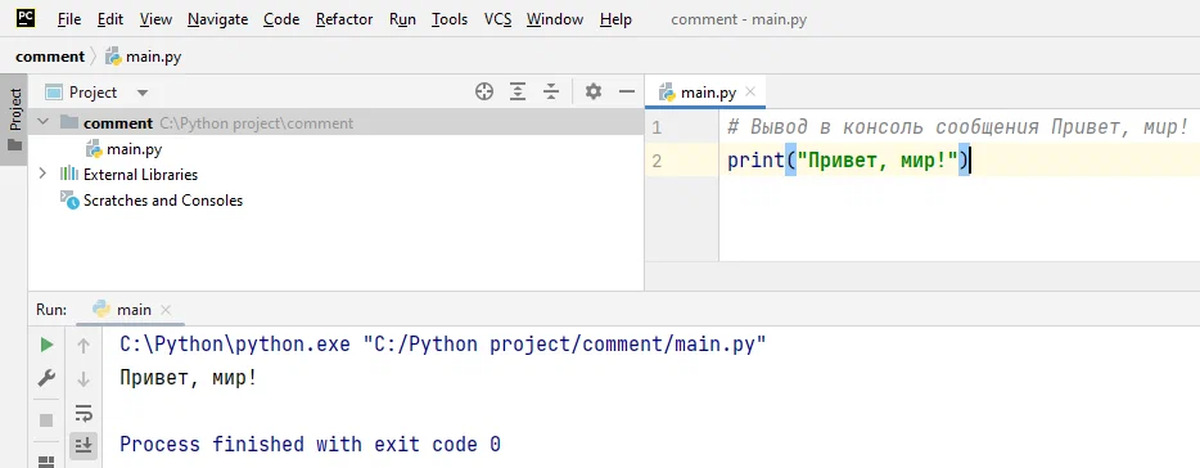
Task: Select main.py in the project tree
Action: (134, 149)
